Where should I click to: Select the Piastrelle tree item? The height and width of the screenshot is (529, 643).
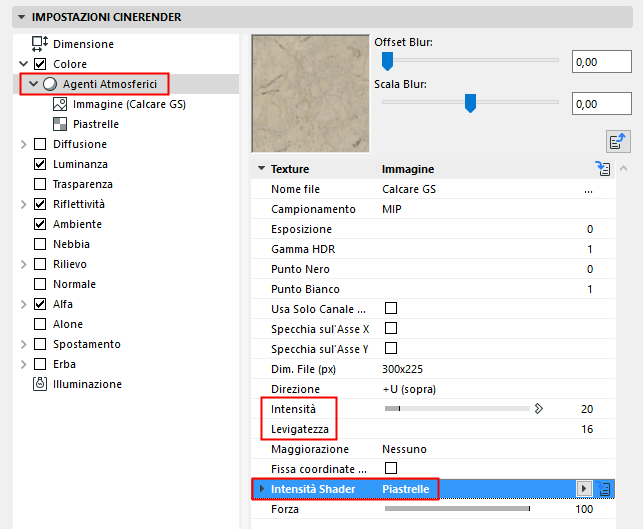pyautogui.click(x=96, y=124)
